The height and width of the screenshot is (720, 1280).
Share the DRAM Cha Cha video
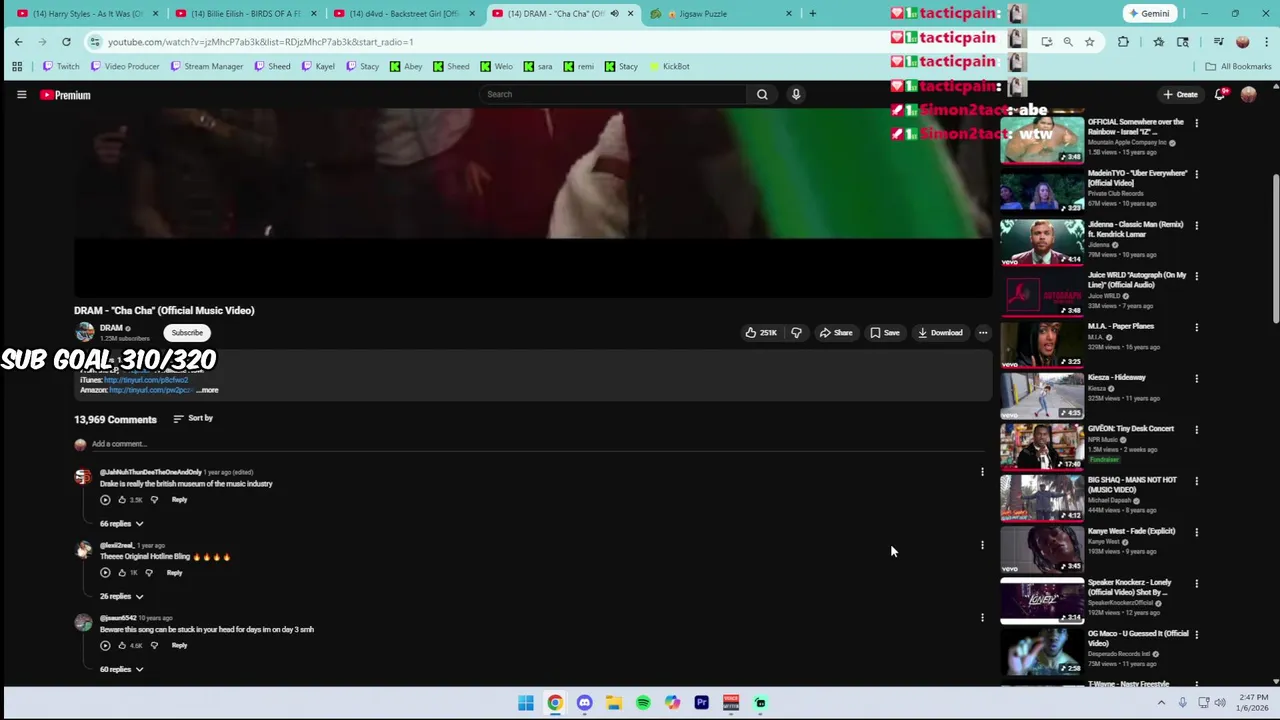point(836,333)
